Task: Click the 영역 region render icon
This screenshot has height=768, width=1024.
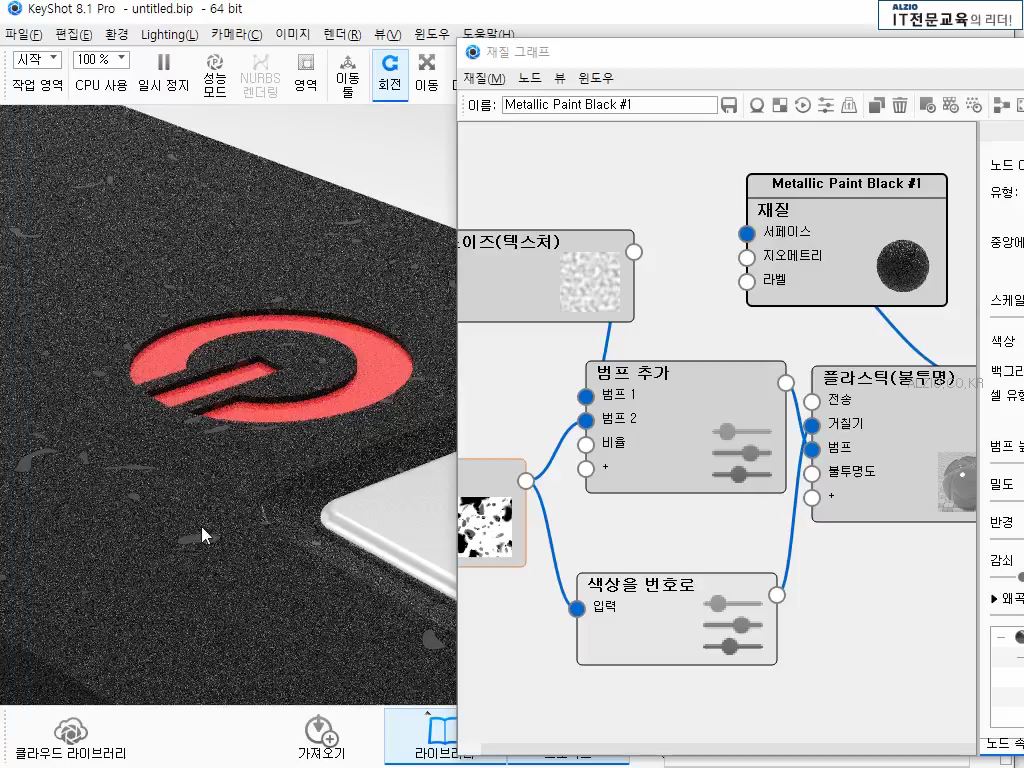Action: [x=305, y=73]
